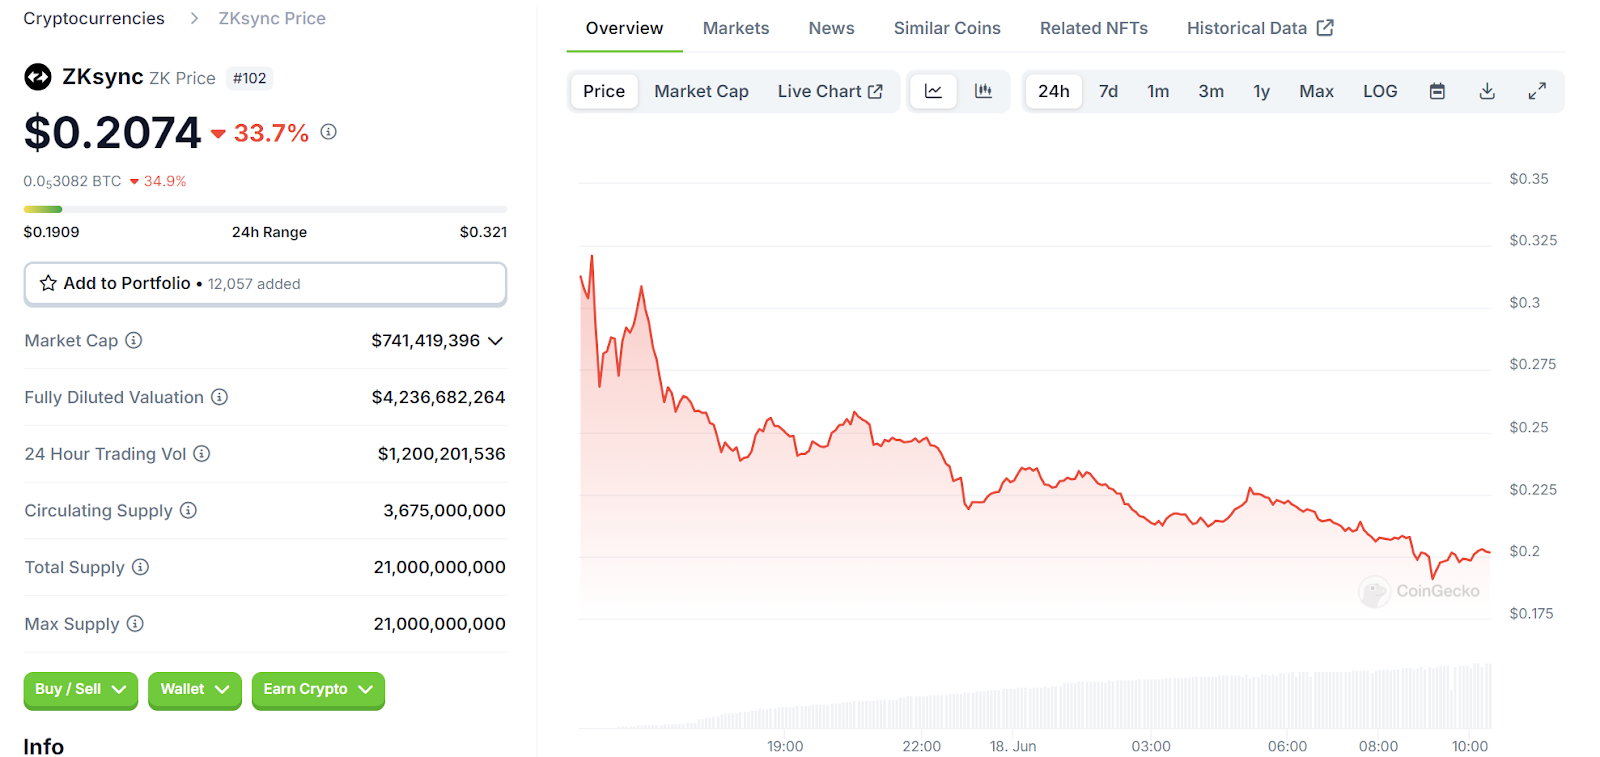Open the Earn Crypto dropdown

pyautogui.click(x=318, y=690)
